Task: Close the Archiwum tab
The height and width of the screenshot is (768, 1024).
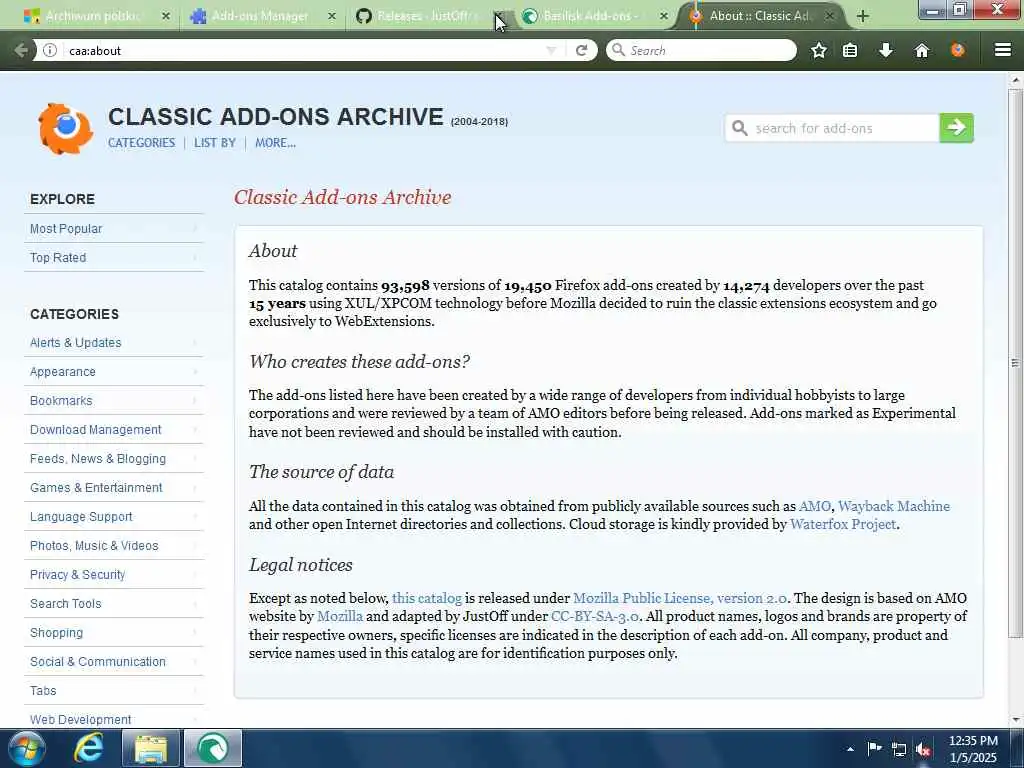Action: point(166,16)
